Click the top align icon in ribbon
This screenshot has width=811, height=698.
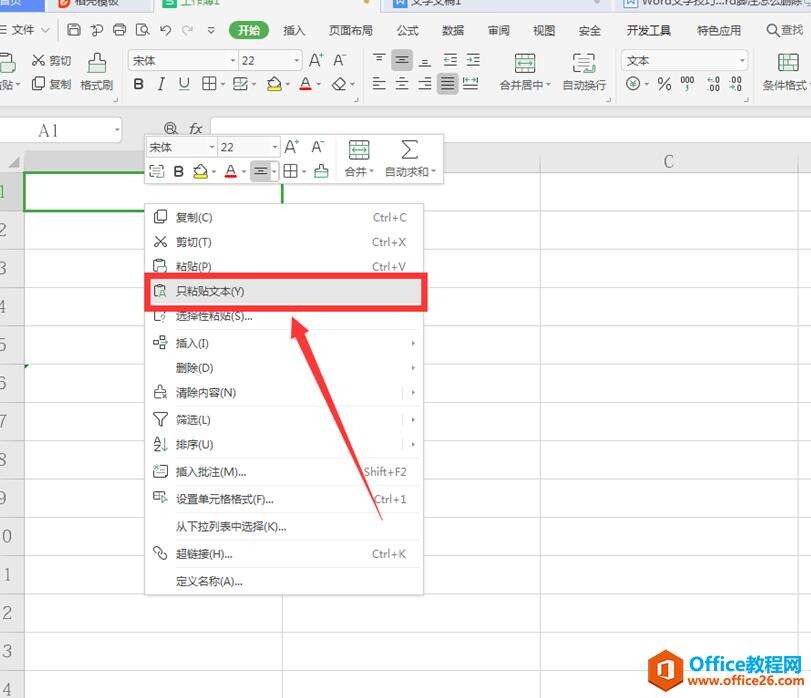pos(379,59)
